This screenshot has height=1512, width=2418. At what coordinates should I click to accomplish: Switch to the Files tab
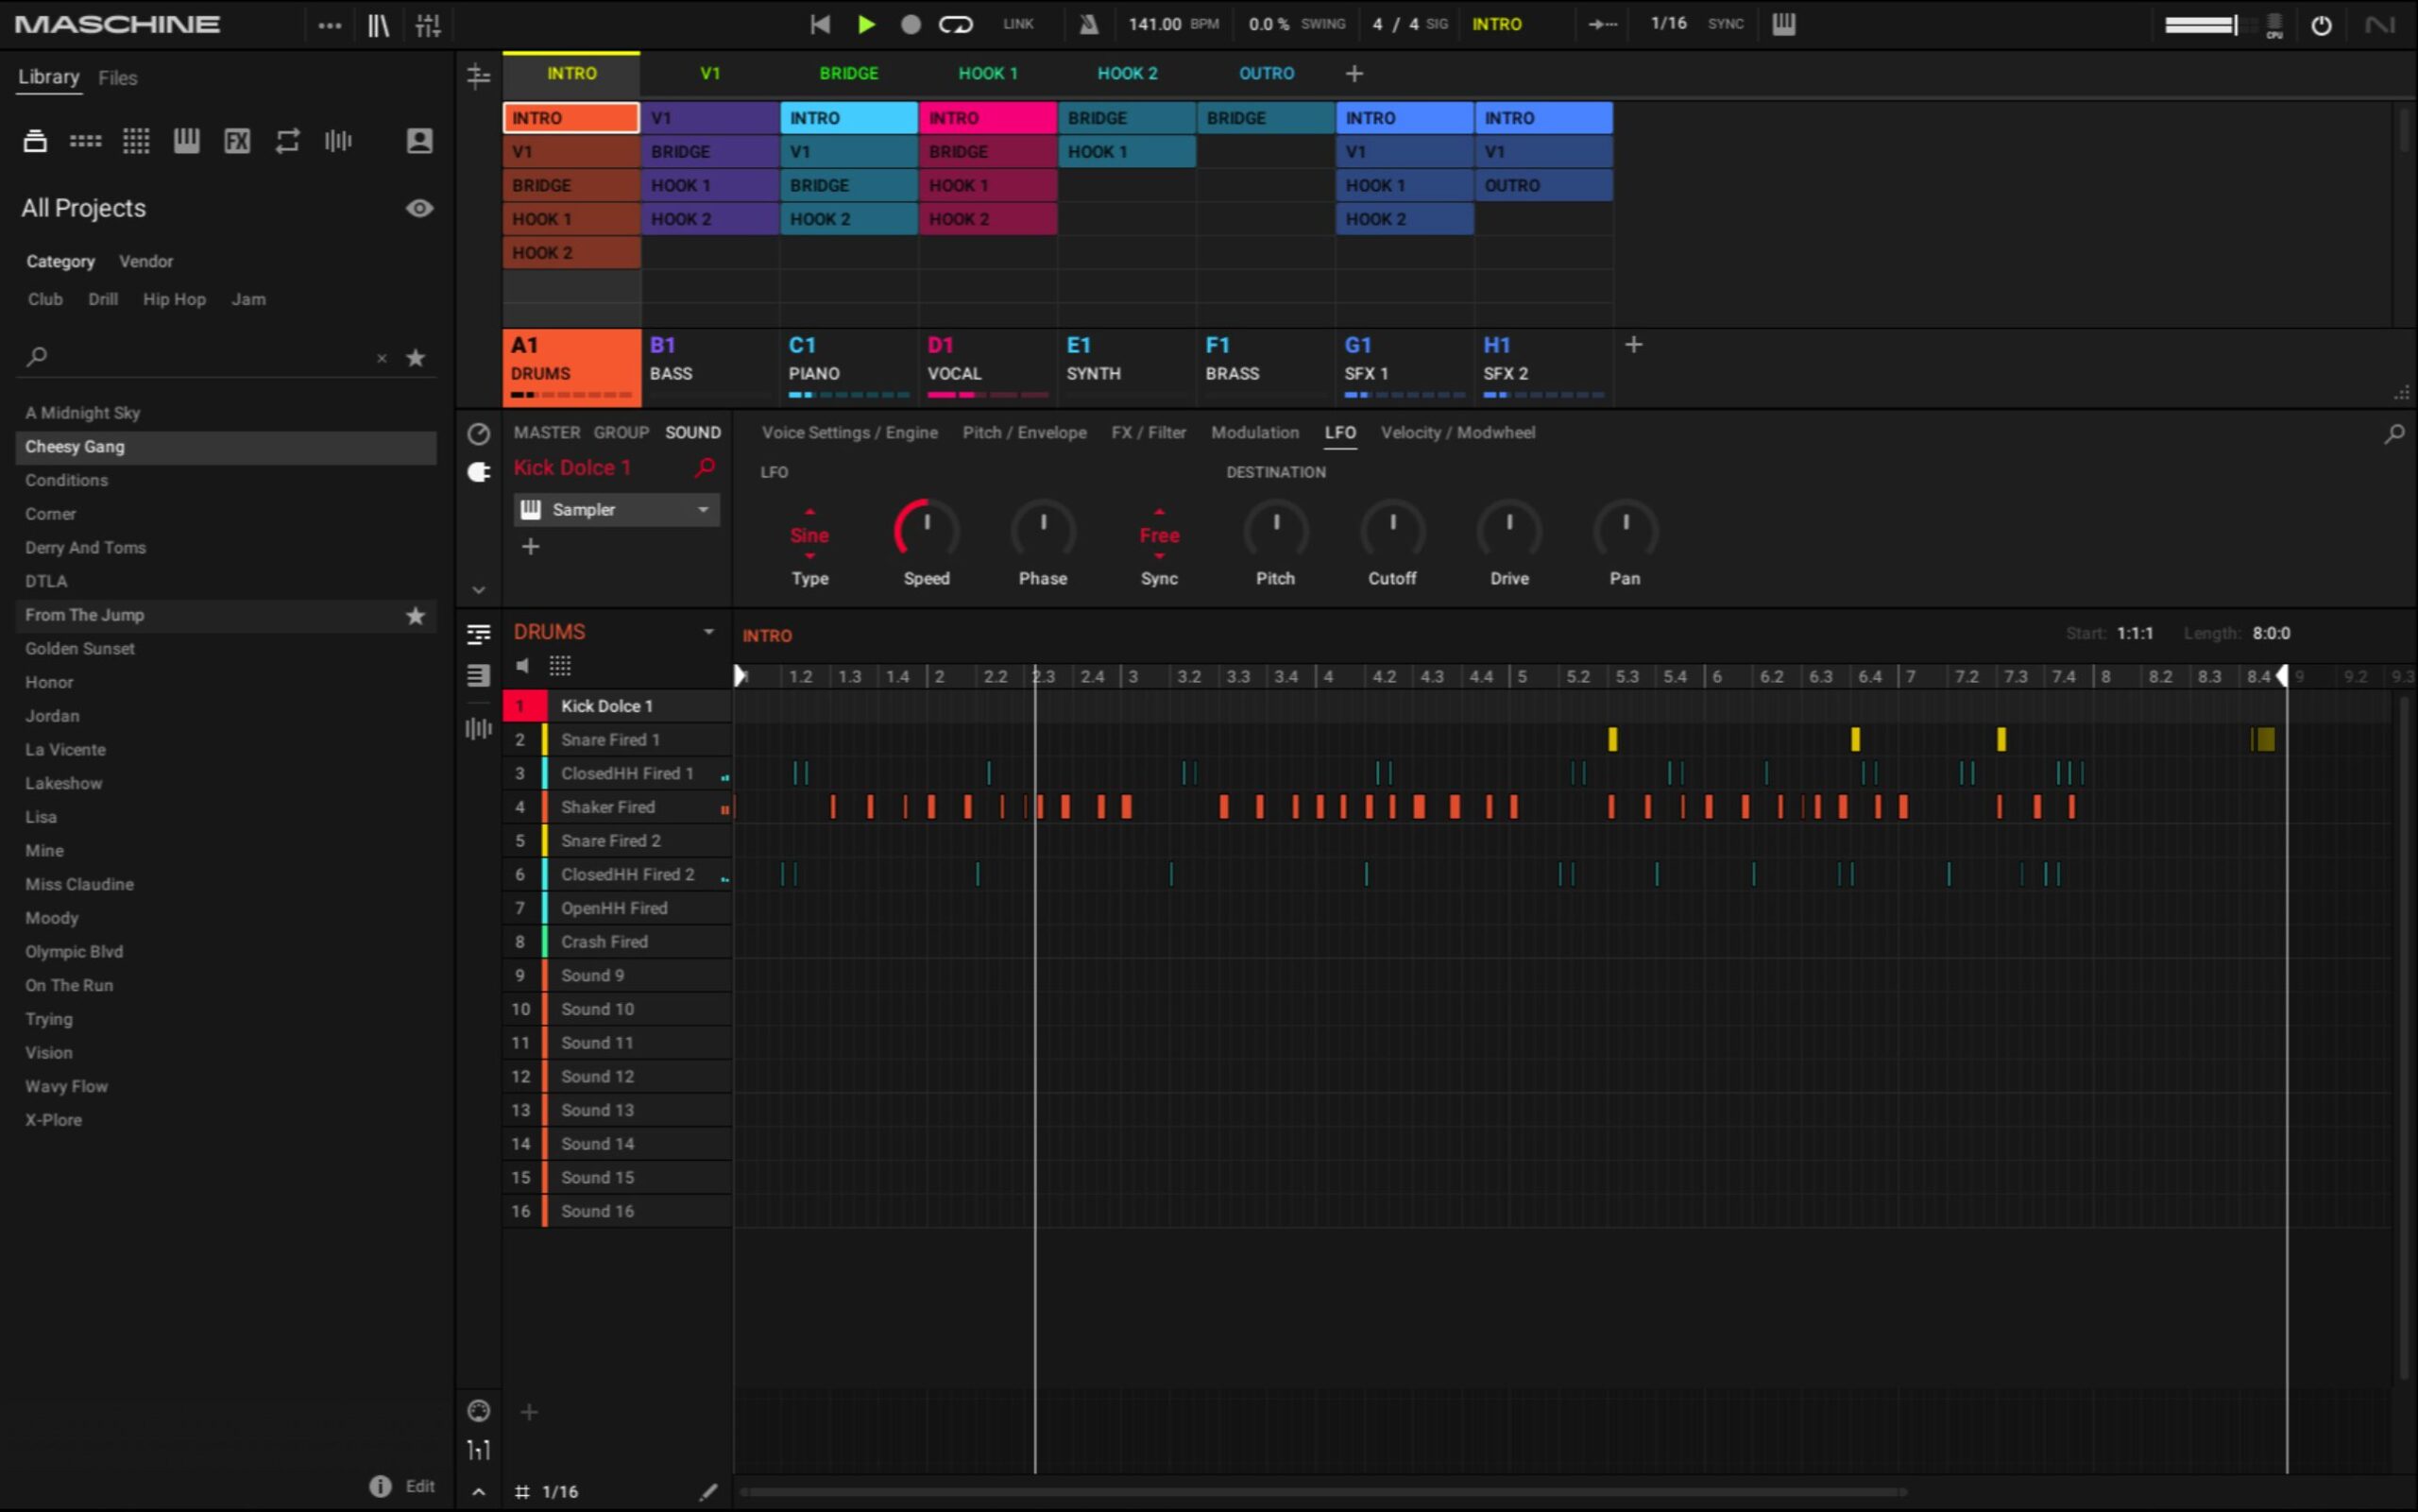click(x=118, y=78)
